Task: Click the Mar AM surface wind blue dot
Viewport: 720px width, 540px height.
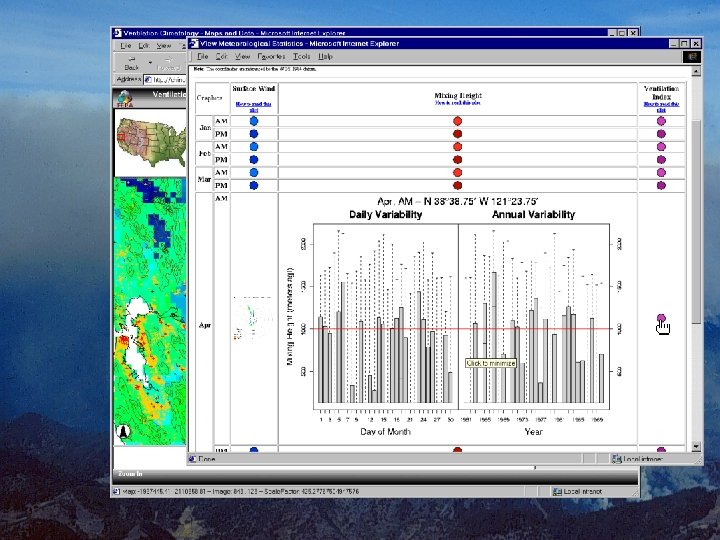Action: [x=253, y=173]
